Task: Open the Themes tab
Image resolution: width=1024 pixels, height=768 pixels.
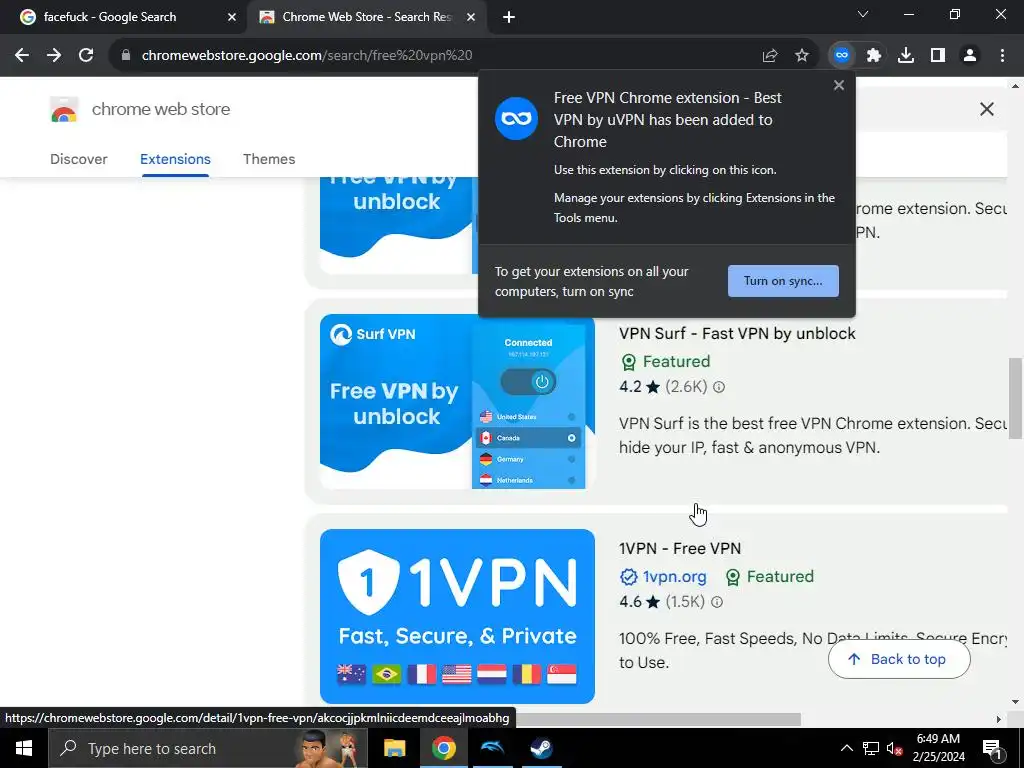Action: click(x=269, y=159)
